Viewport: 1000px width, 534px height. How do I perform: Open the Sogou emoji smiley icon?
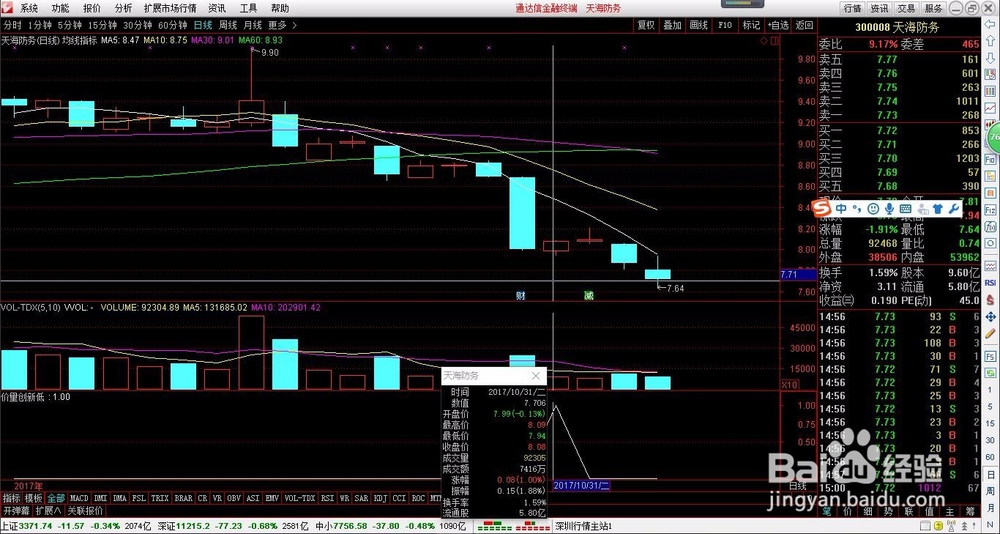click(x=873, y=209)
